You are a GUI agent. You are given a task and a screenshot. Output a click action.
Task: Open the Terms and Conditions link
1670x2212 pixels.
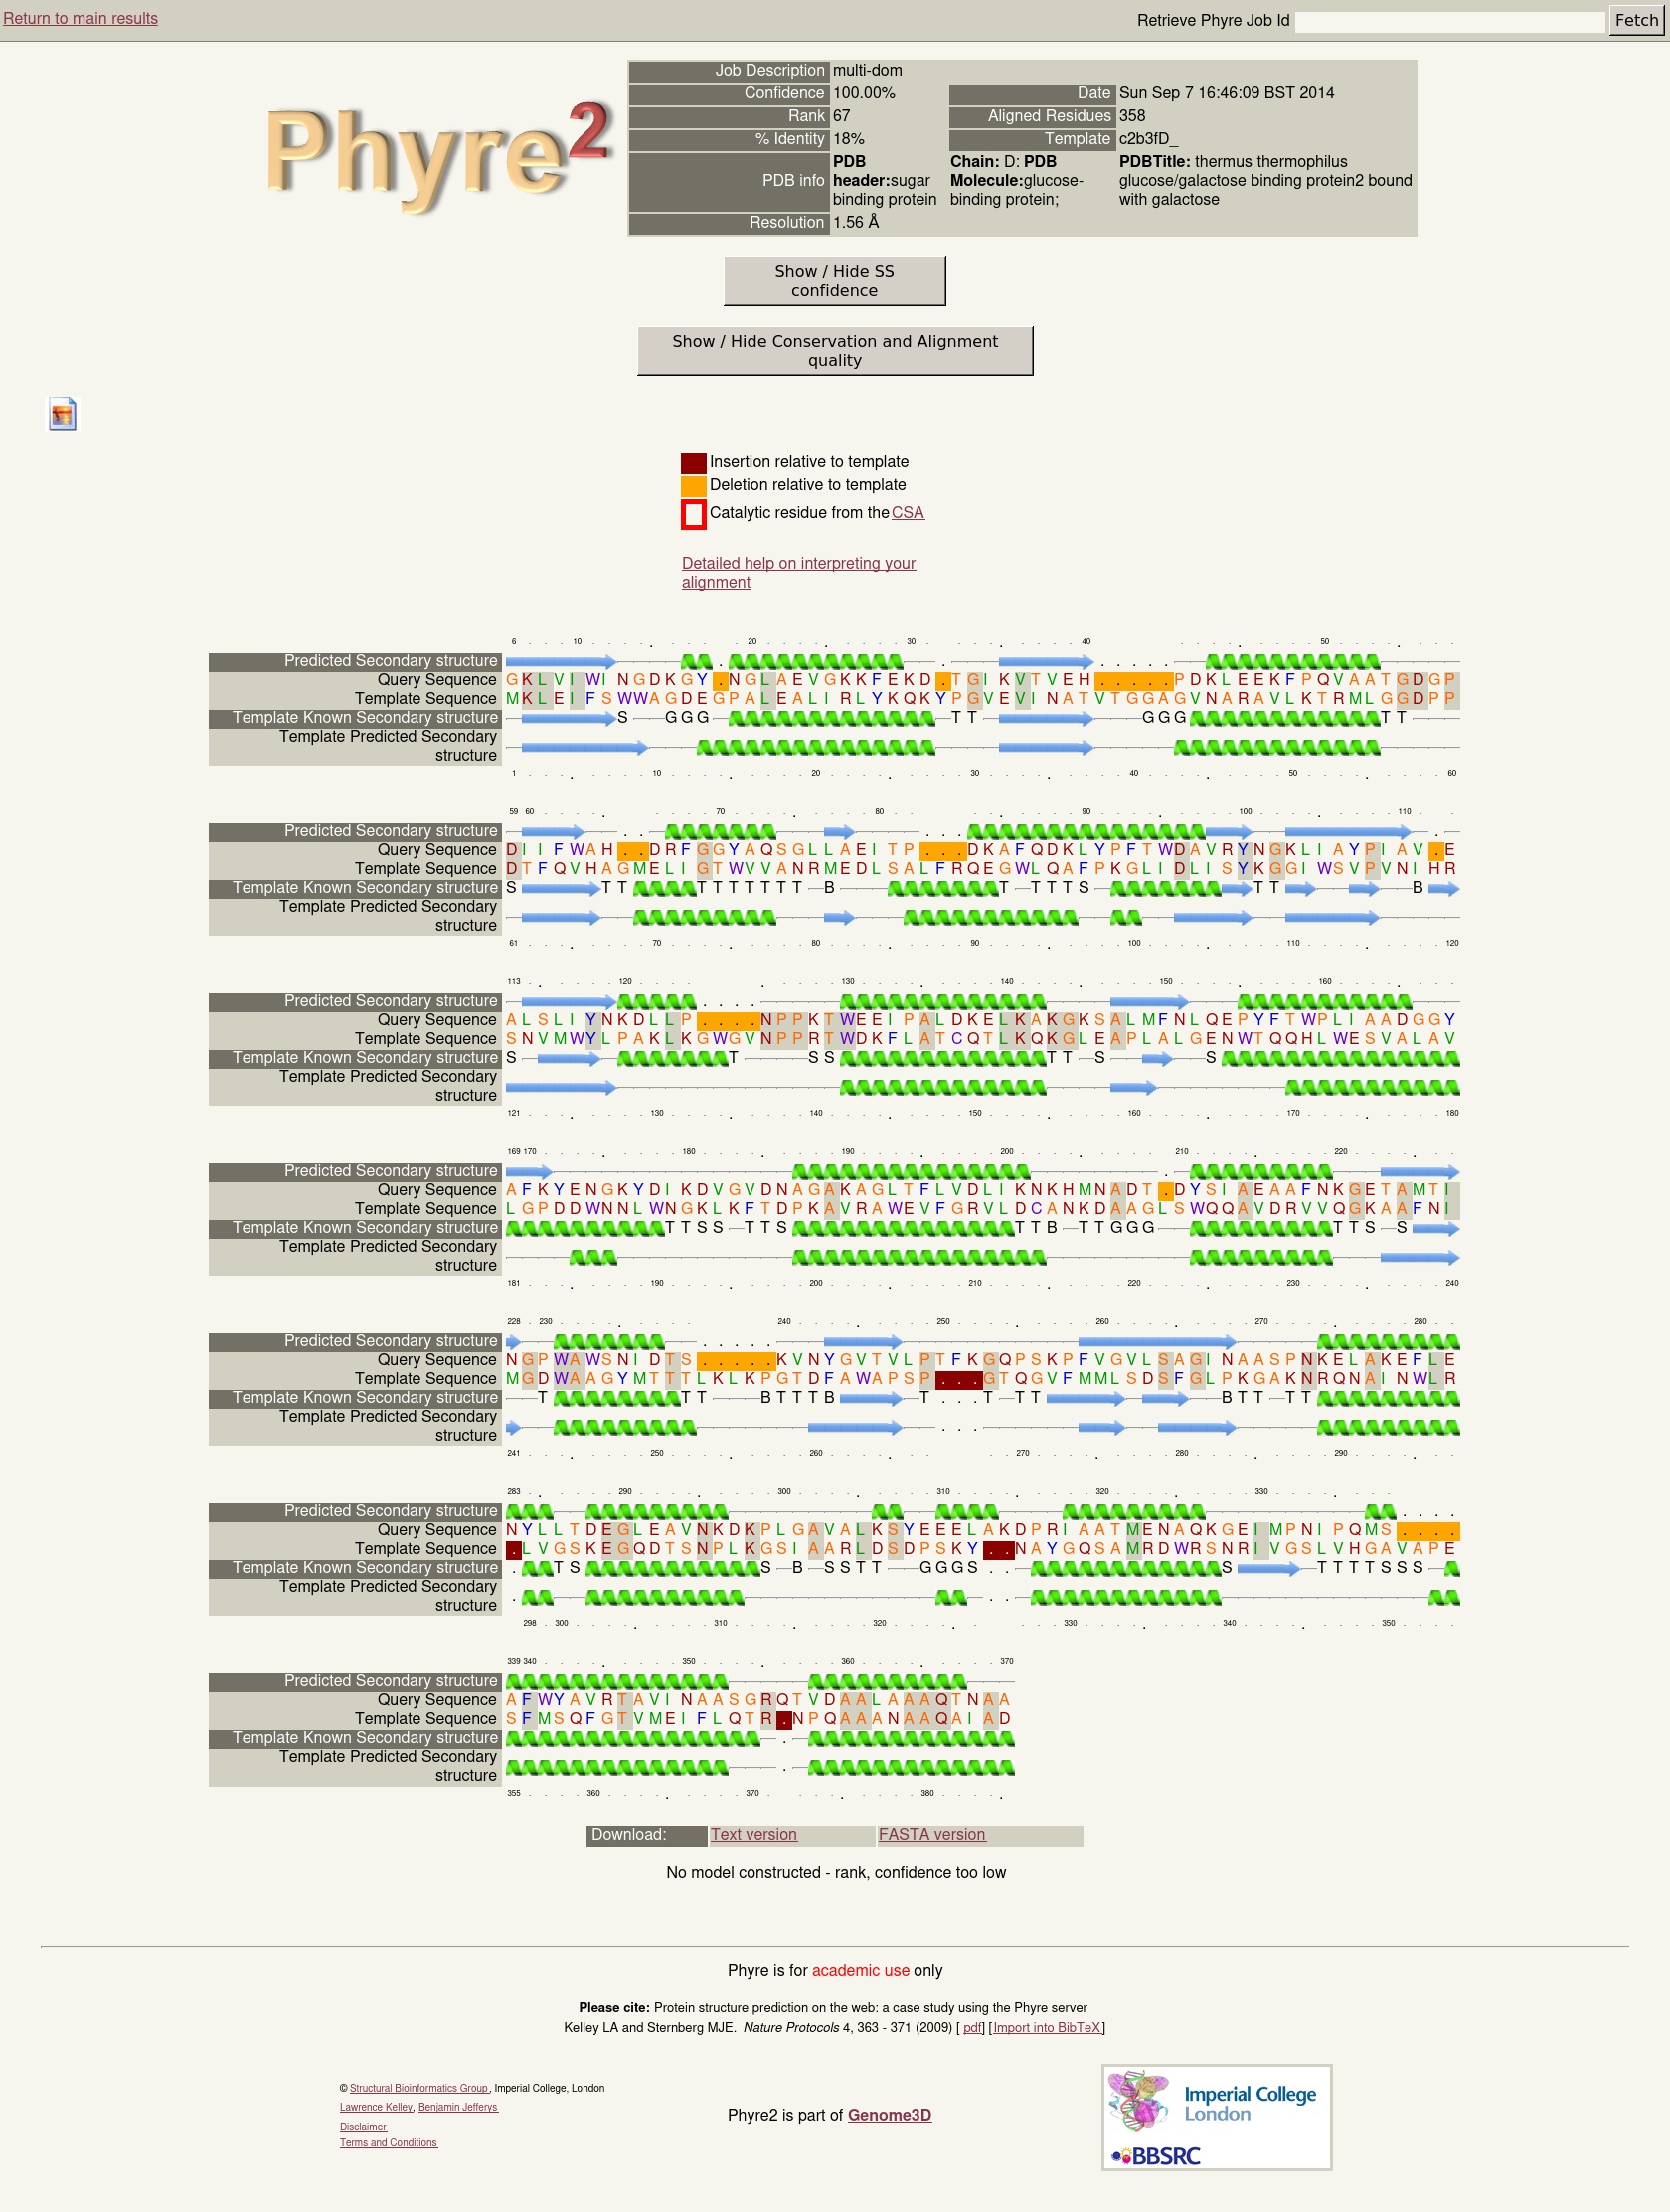coord(388,2142)
